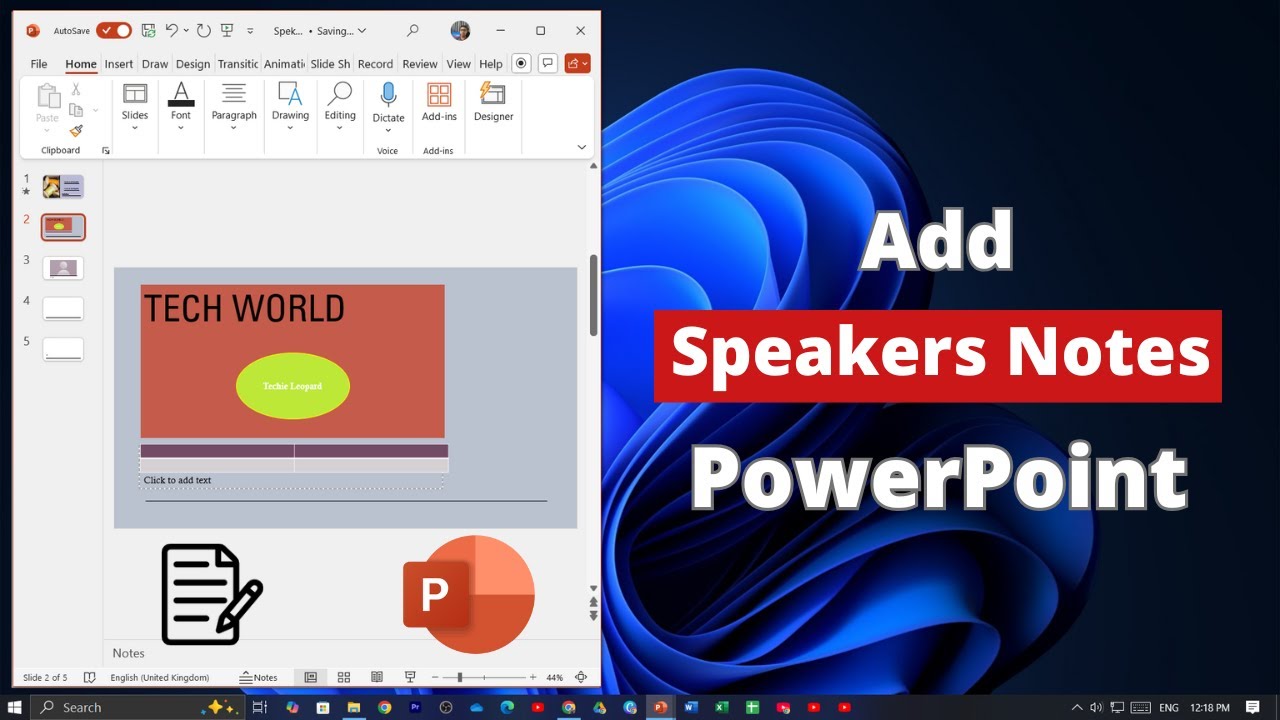Click the 44% zoom level
This screenshot has height=720, width=1280.
[554, 677]
